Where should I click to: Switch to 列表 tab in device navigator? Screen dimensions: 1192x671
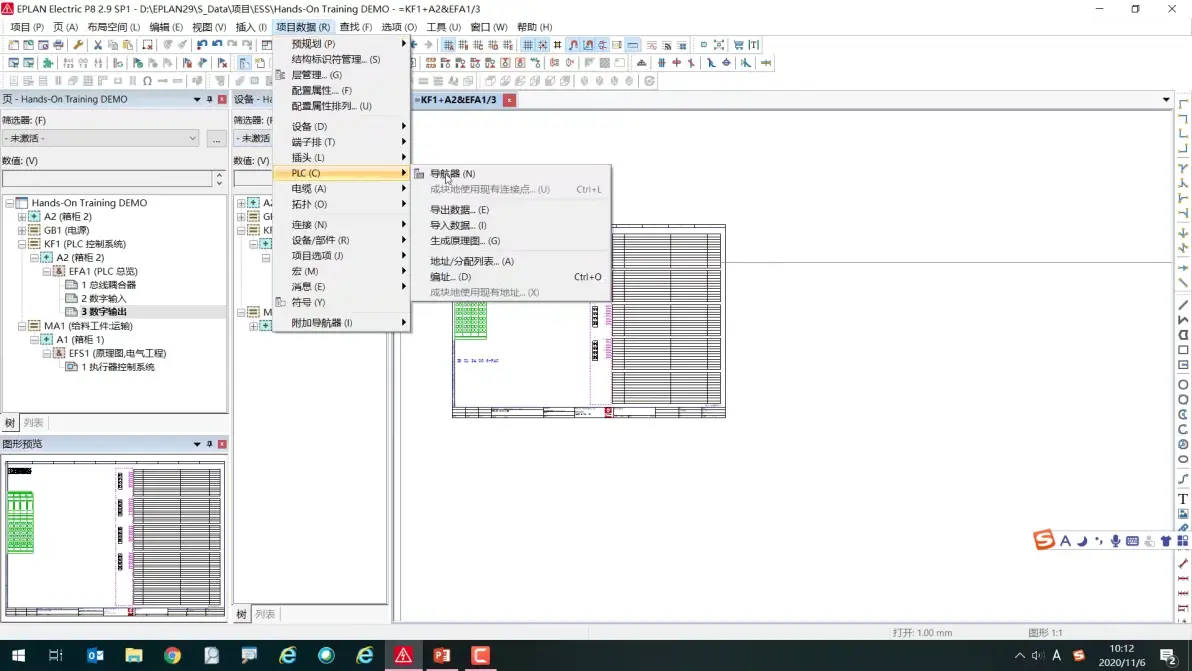click(x=265, y=614)
